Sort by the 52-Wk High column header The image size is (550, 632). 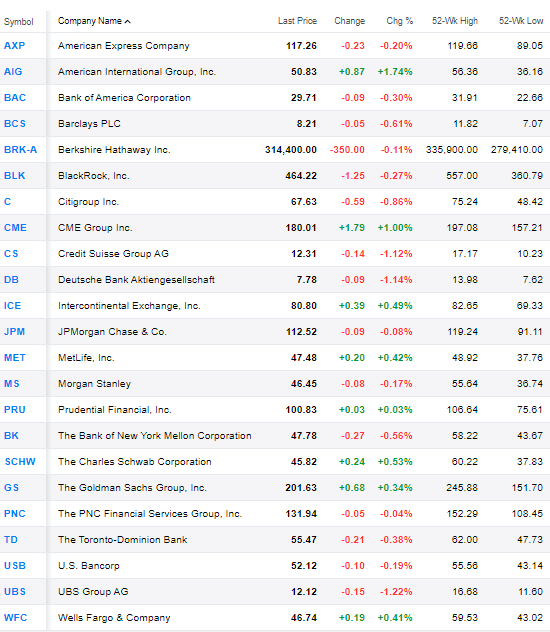coord(455,21)
